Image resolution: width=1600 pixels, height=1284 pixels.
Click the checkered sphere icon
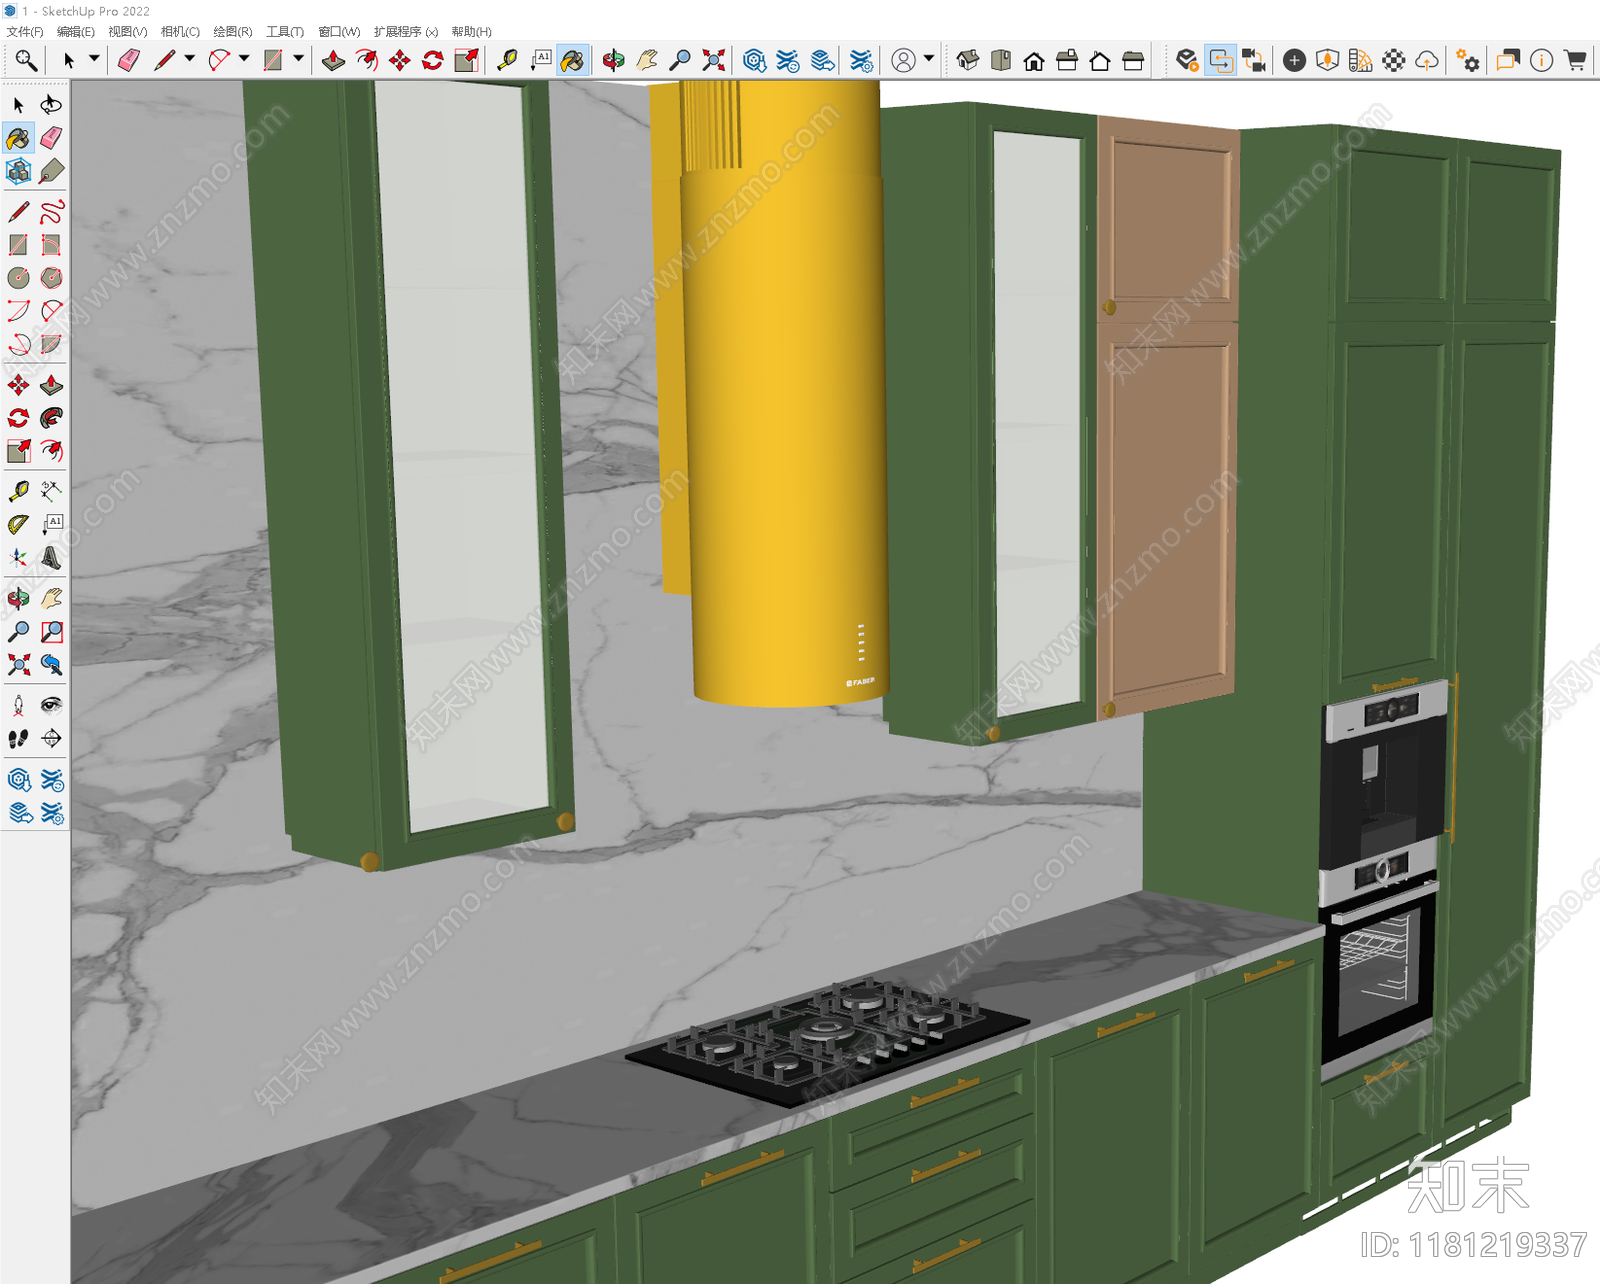pyautogui.click(x=1394, y=61)
